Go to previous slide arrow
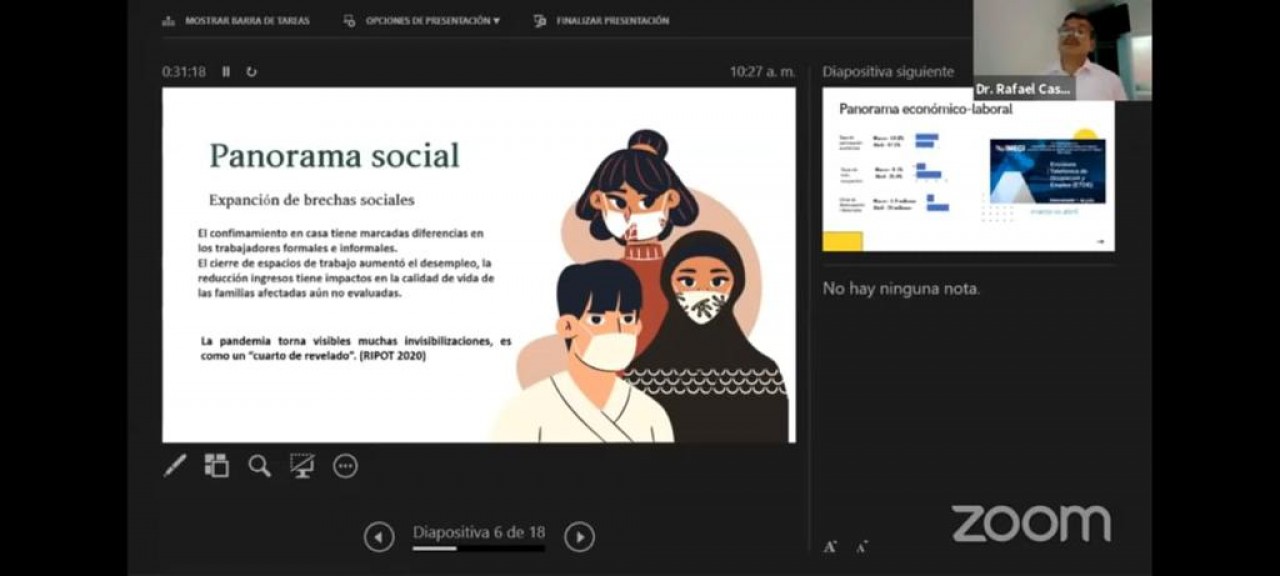 [x=378, y=537]
